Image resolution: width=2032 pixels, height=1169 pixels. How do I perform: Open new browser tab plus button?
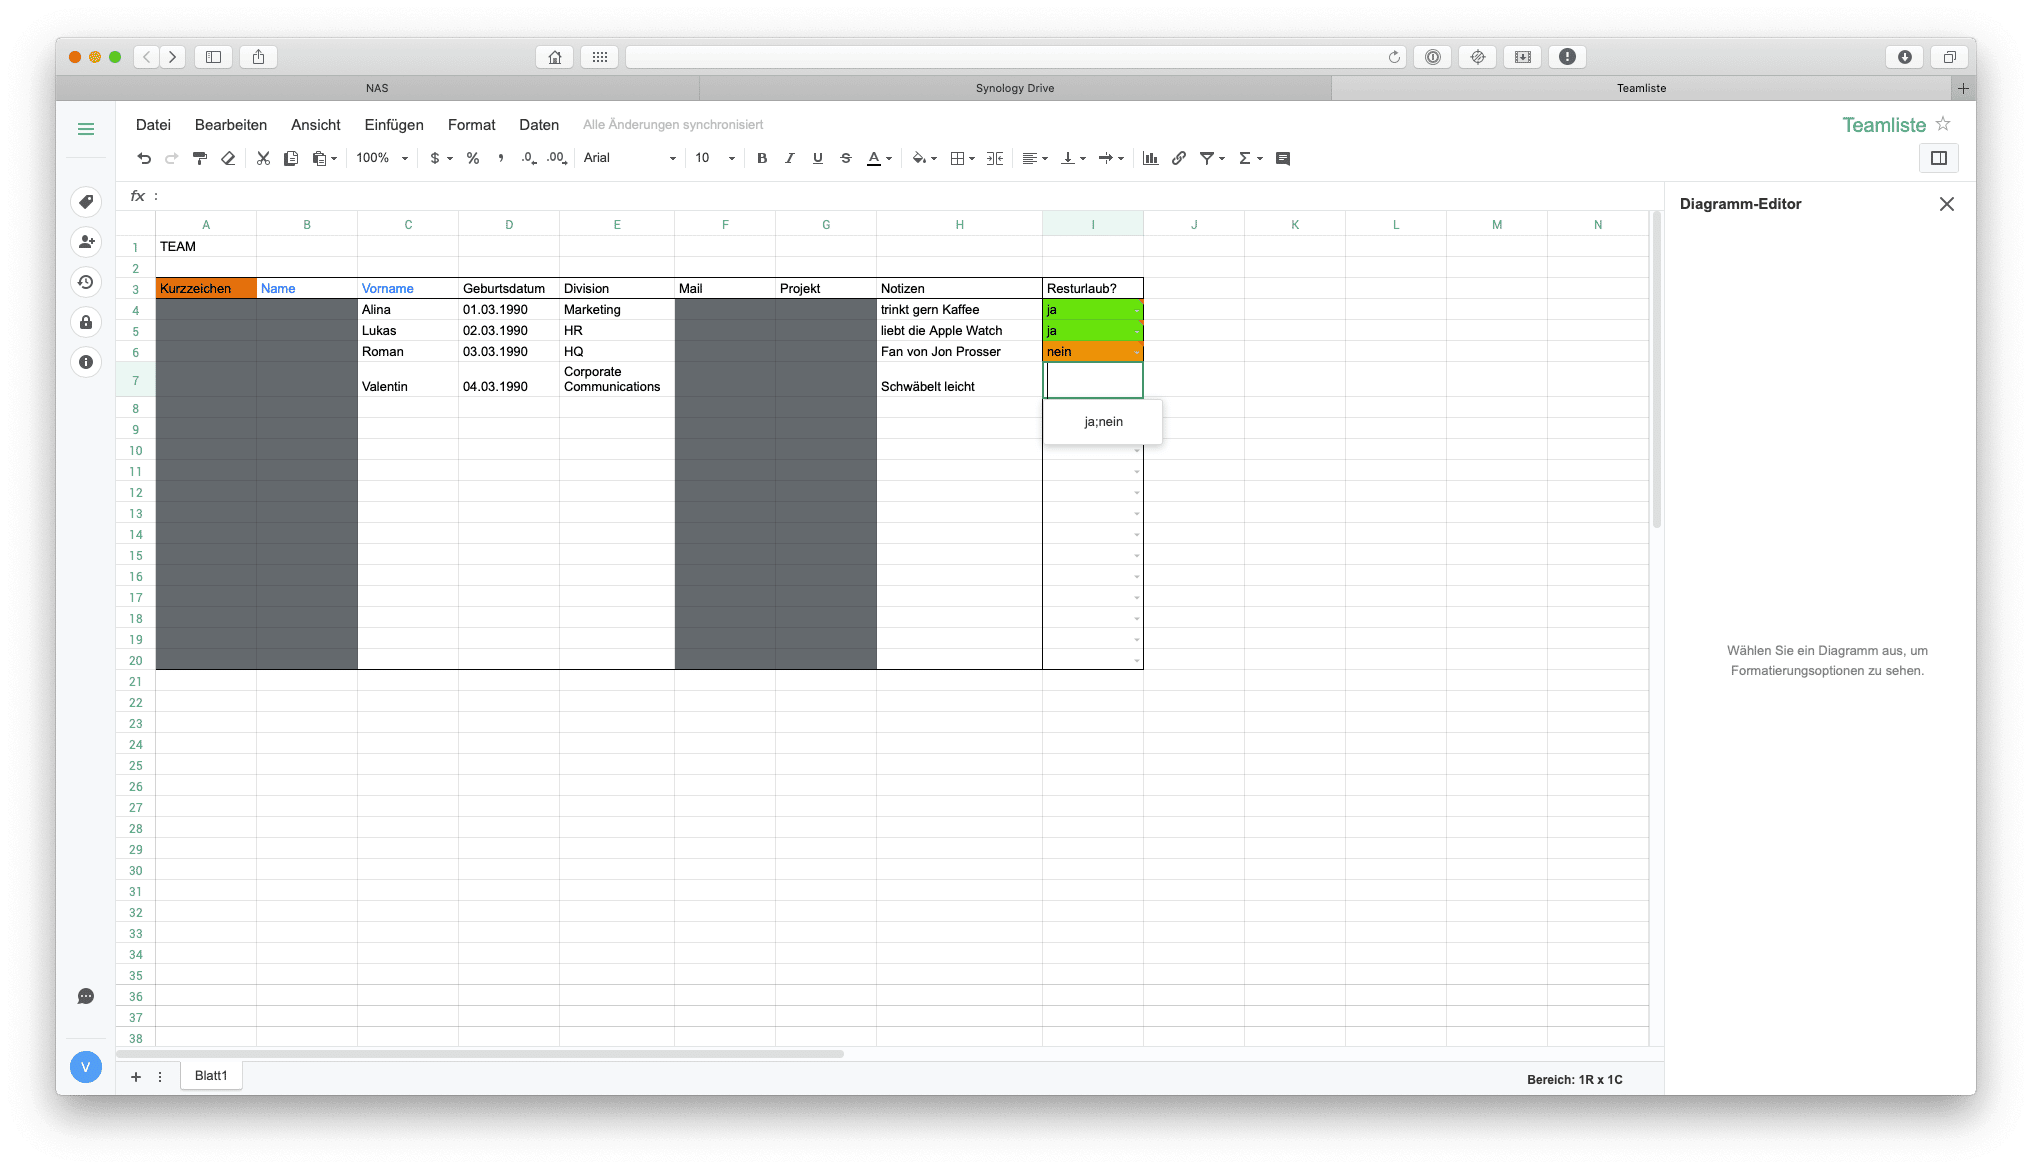1963,88
